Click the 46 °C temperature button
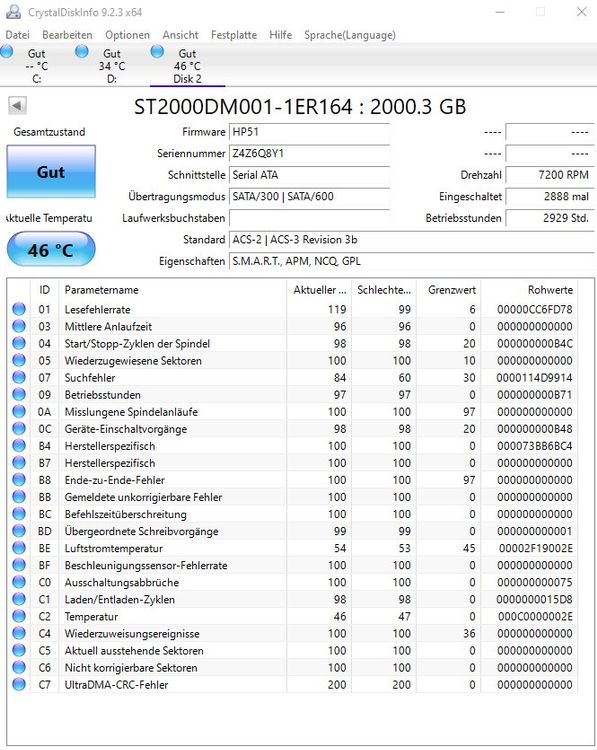The height and width of the screenshot is (750, 597). tap(51, 249)
